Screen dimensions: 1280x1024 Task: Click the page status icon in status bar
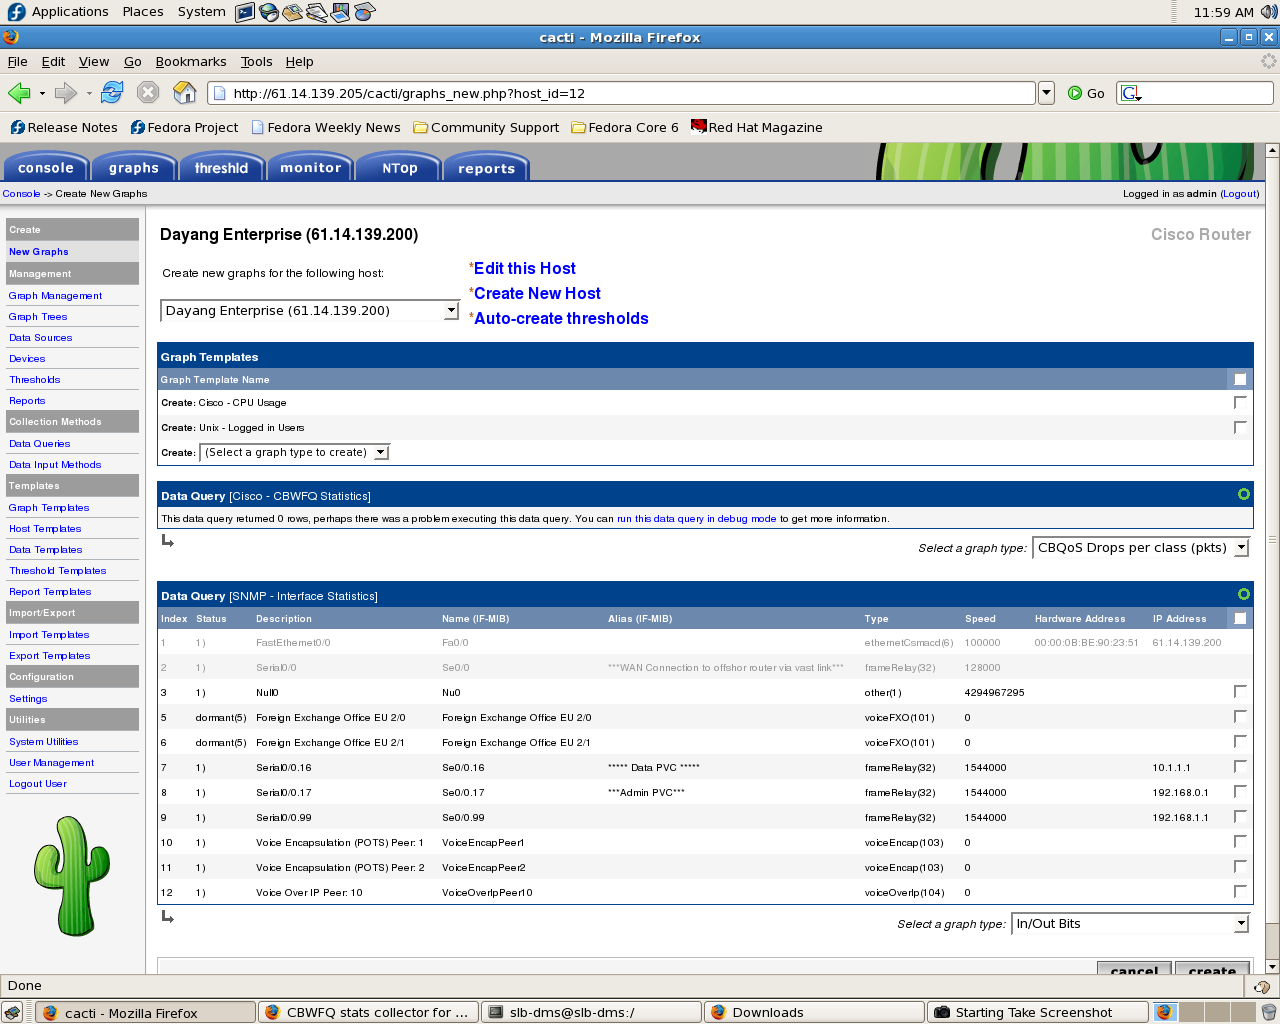(1262, 986)
